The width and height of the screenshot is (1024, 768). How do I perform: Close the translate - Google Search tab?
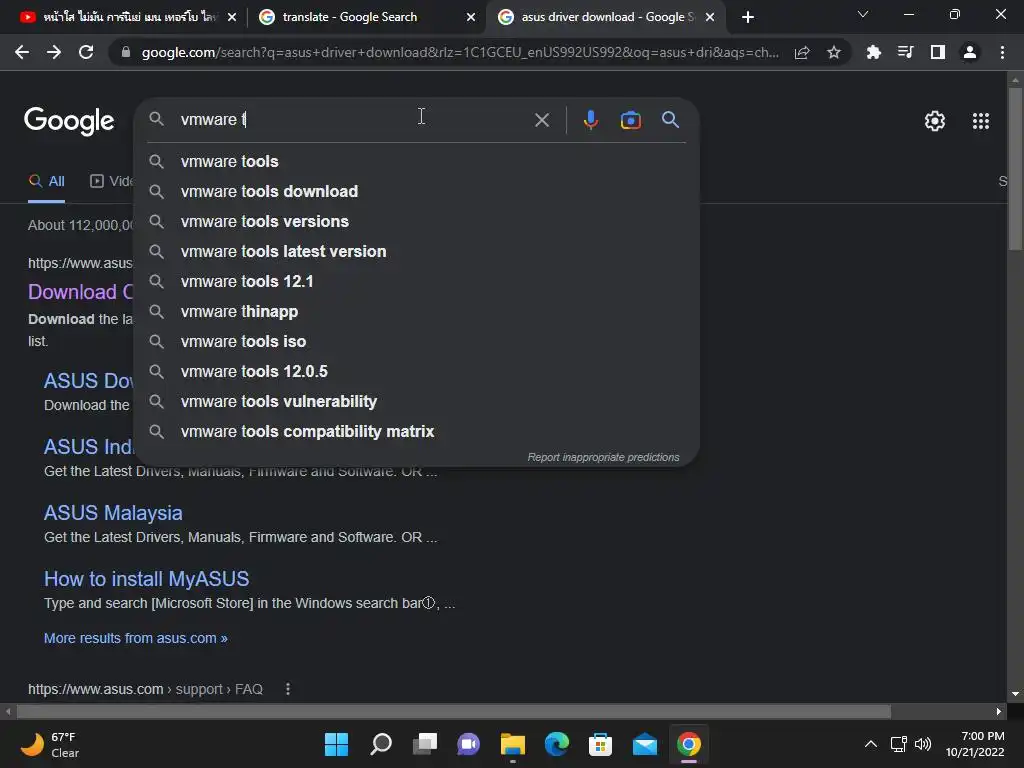tap(471, 17)
